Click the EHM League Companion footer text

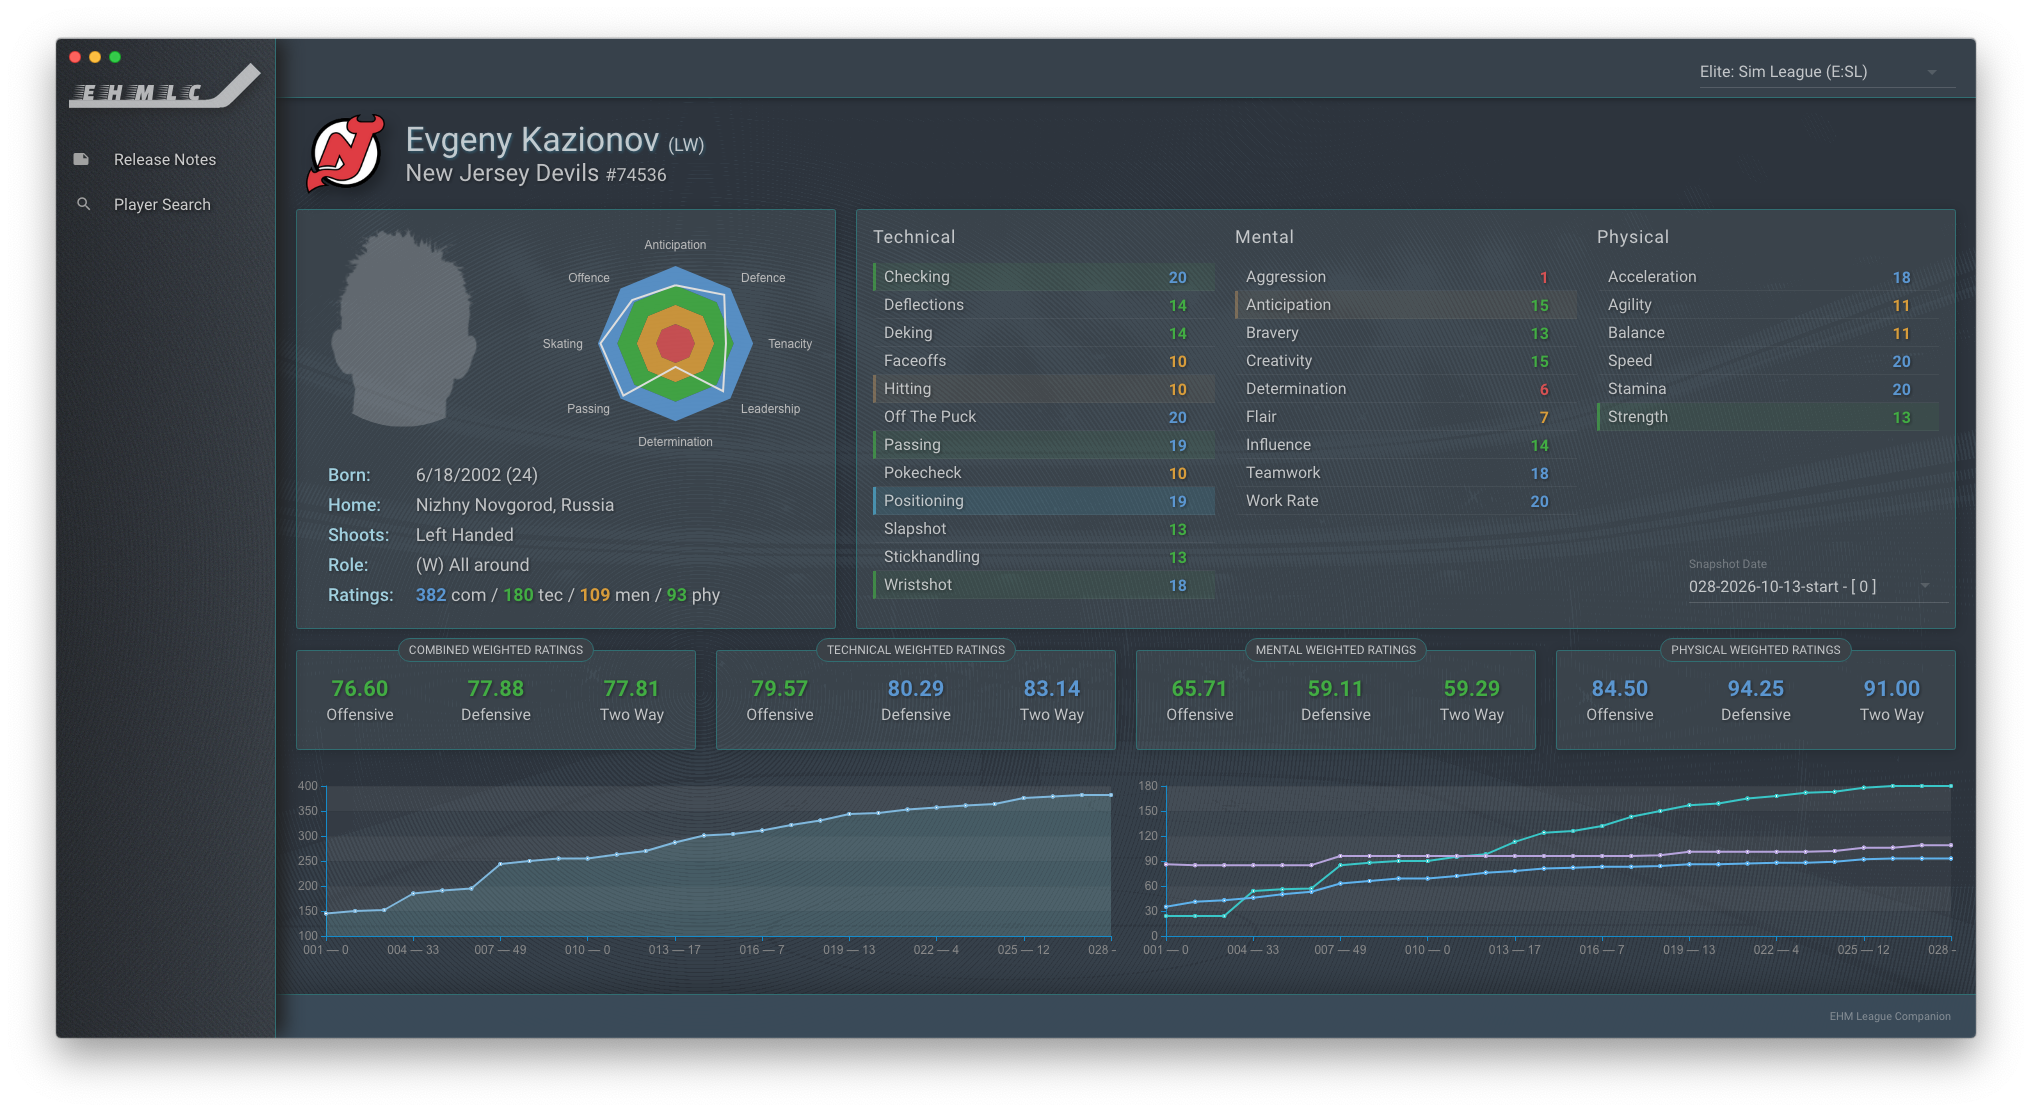click(1889, 1016)
